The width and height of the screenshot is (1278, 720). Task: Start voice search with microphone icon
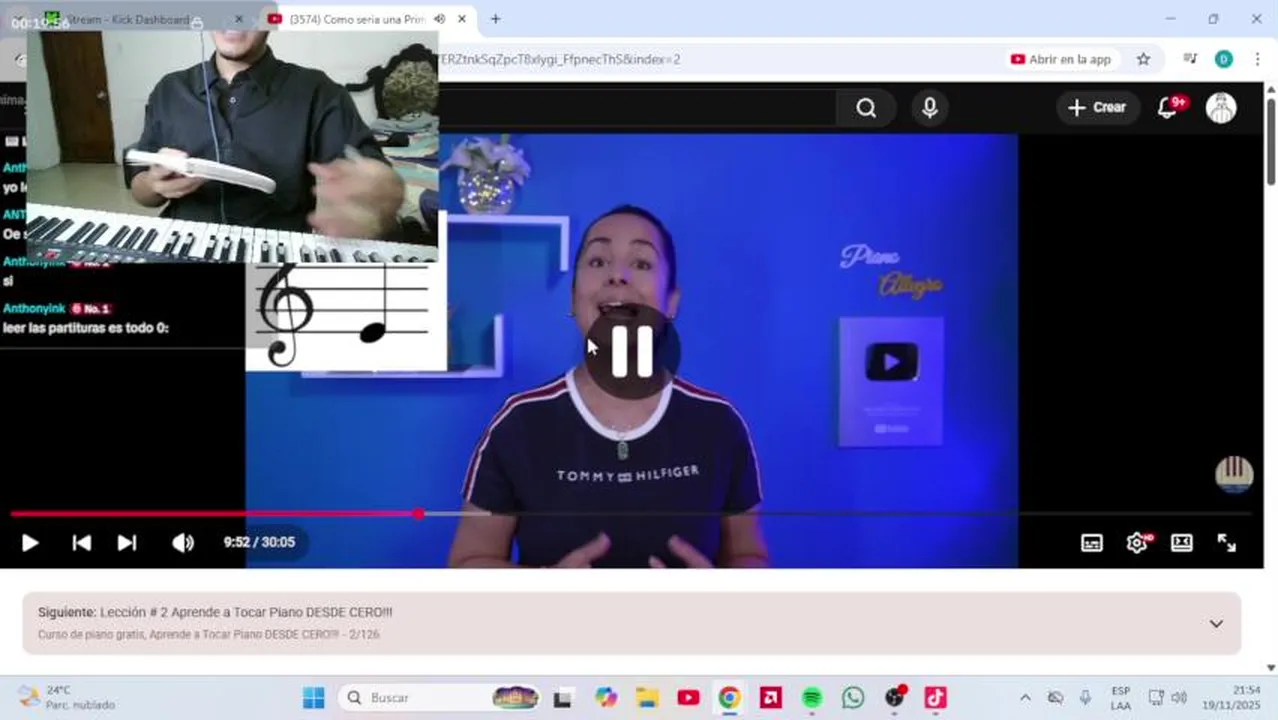(930, 108)
